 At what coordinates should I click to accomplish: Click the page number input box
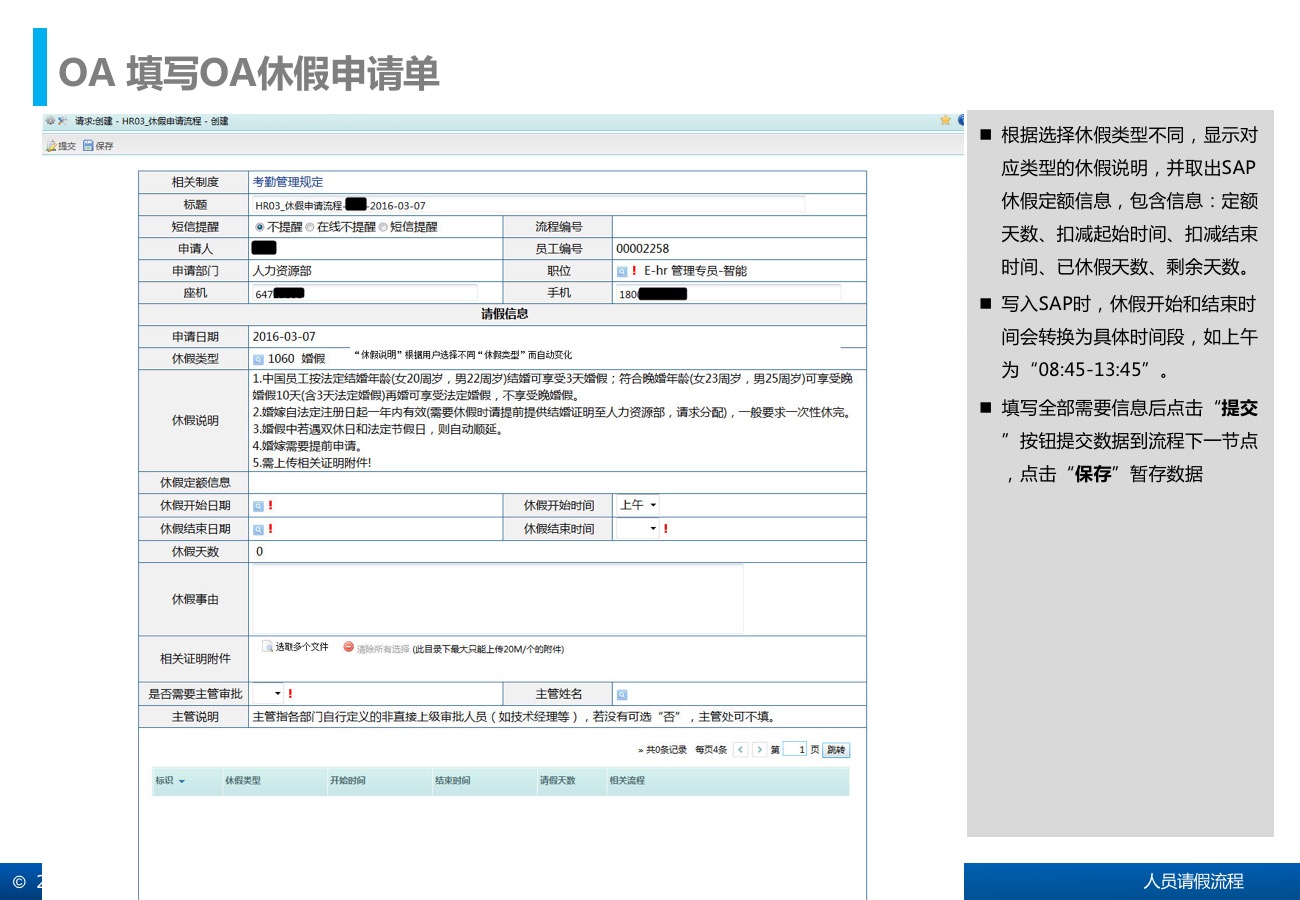pyautogui.click(x=795, y=749)
